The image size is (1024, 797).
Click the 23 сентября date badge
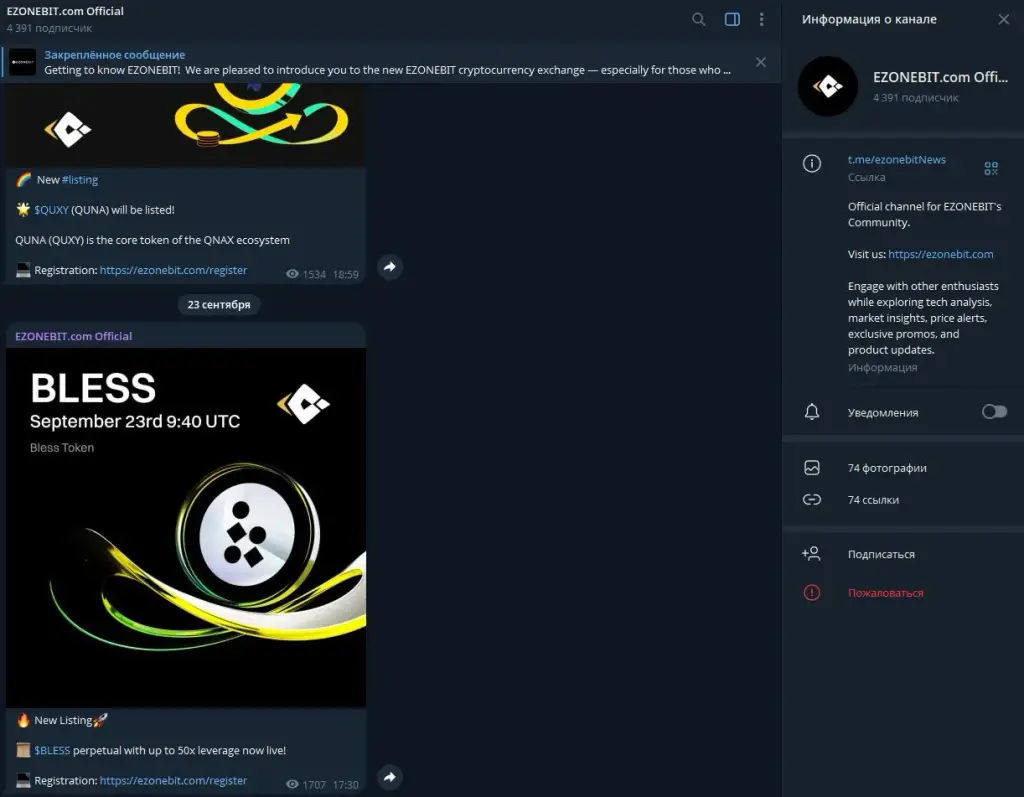[x=219, y=304]
